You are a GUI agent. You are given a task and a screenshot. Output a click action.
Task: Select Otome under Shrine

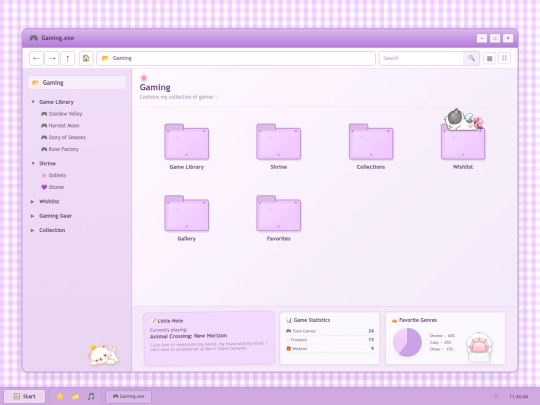[x=53, y=187]
